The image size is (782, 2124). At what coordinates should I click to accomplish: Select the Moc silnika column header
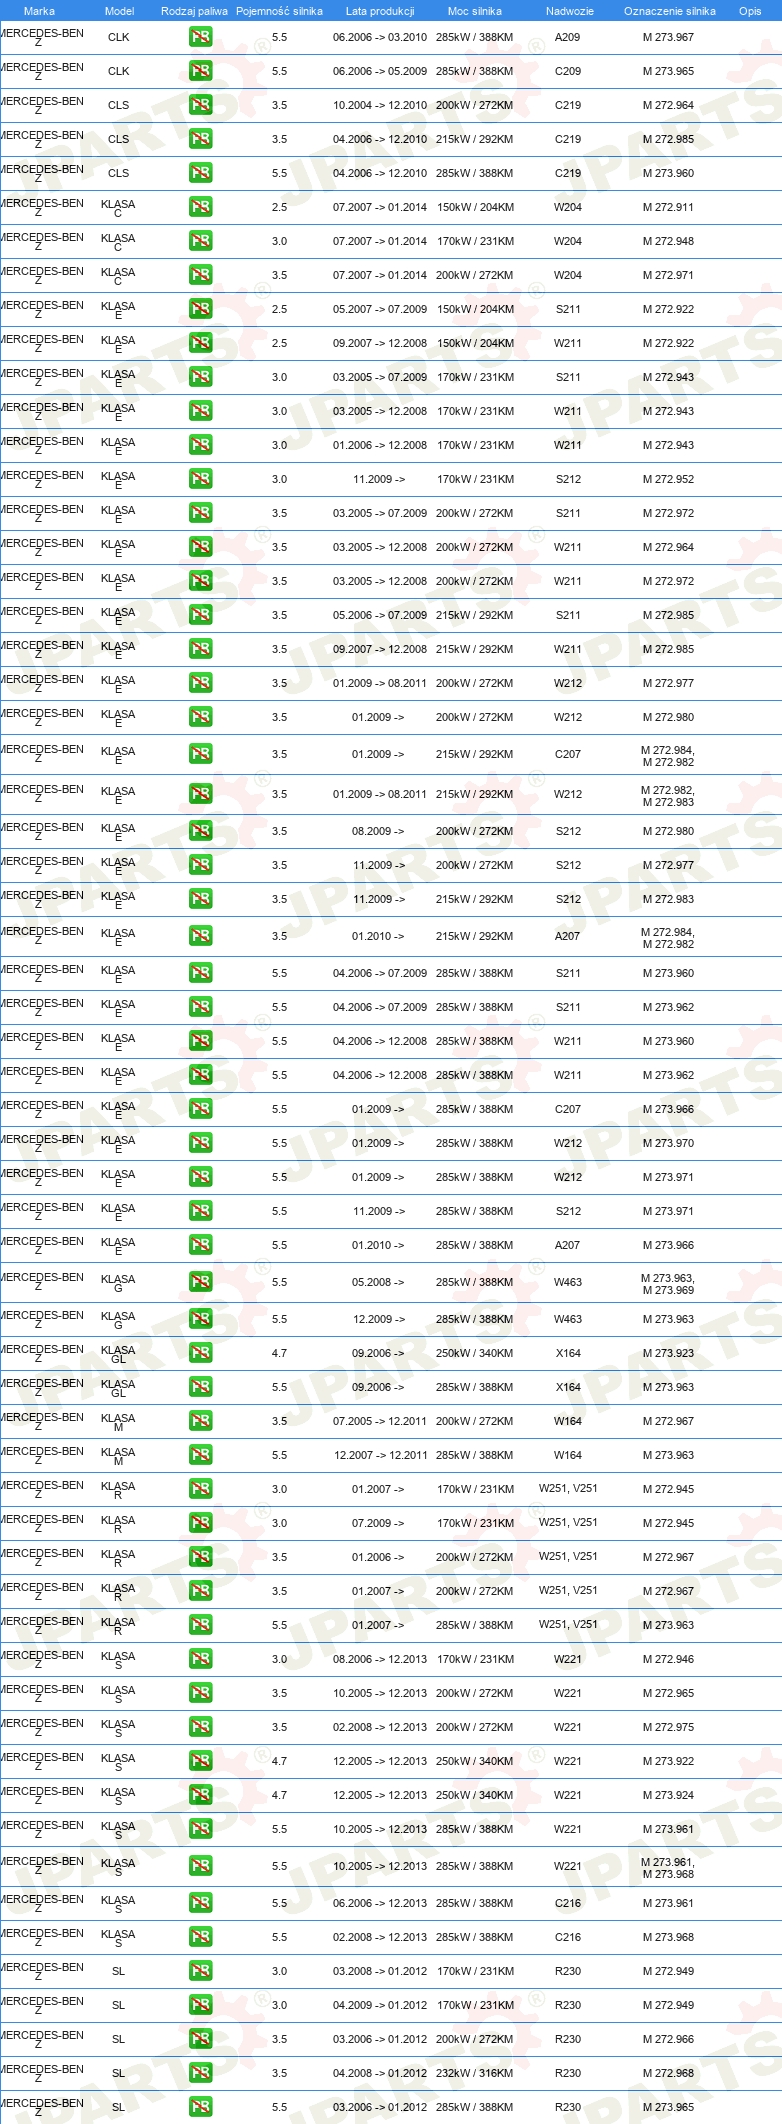[475, 11]
